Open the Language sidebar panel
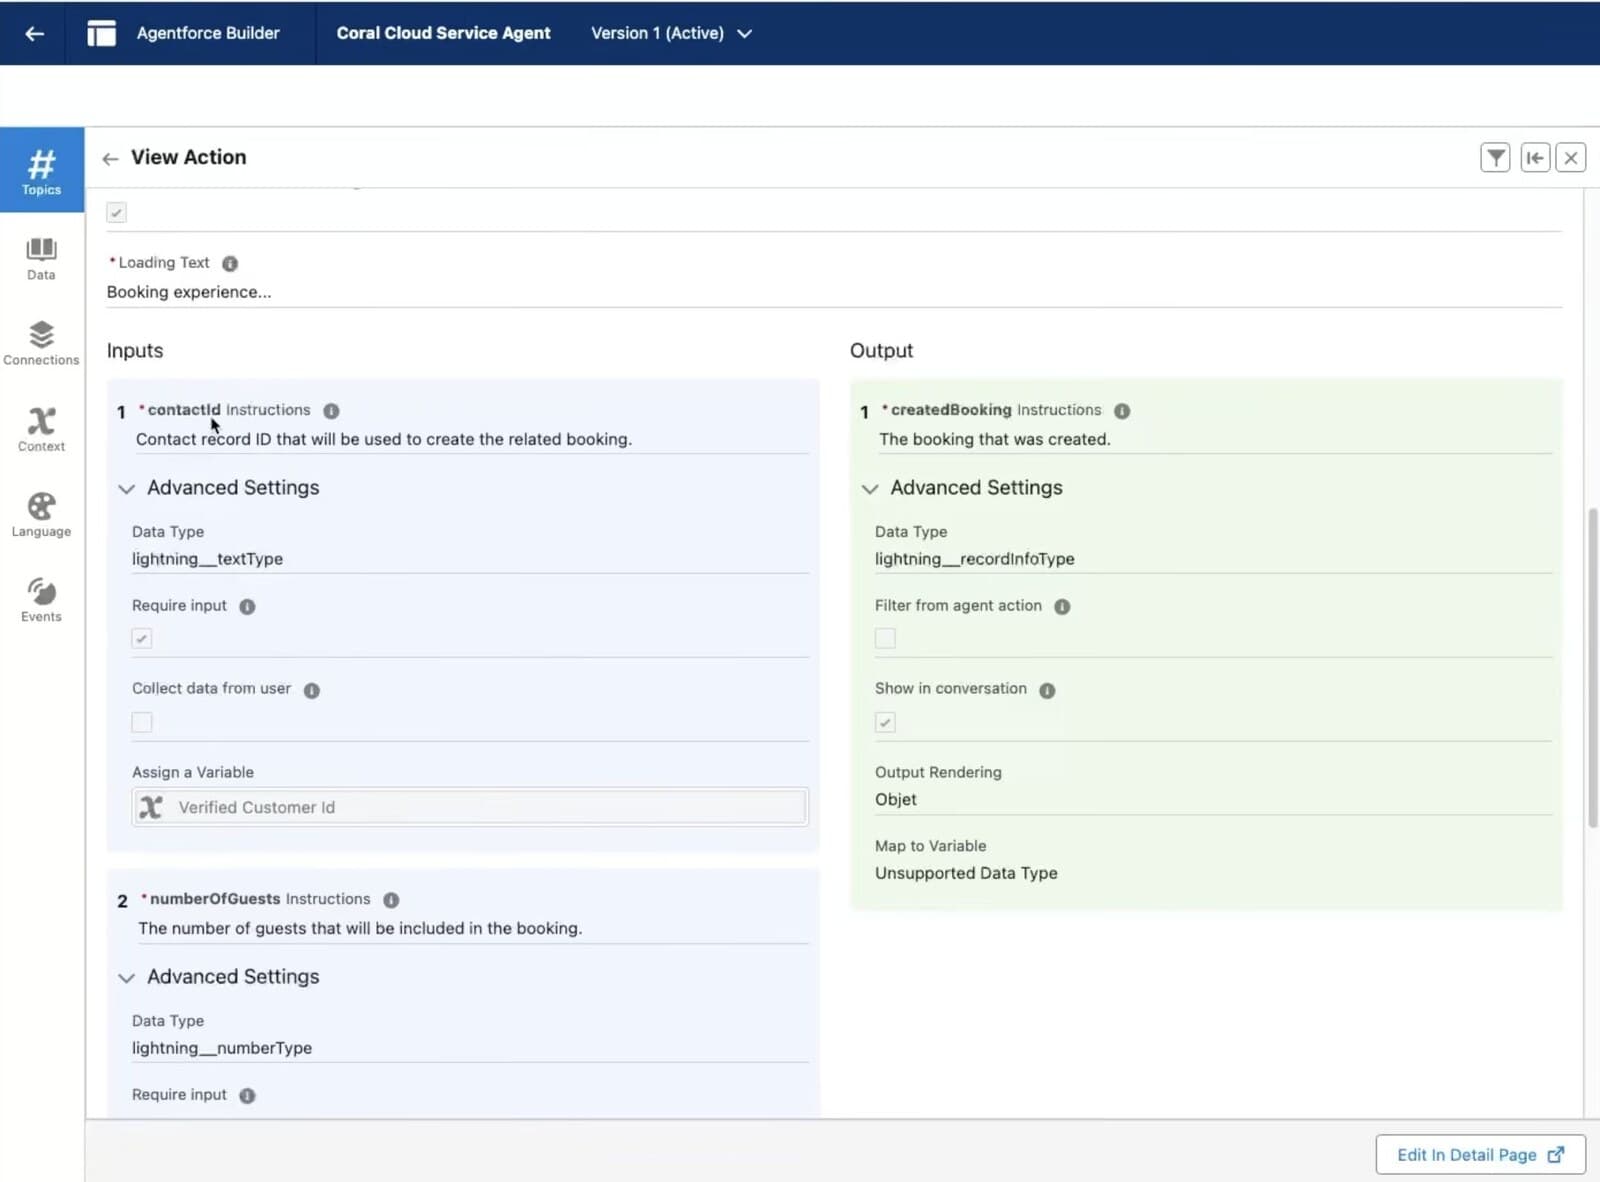Screen dimensions: 1600x1182 (42, 515)
